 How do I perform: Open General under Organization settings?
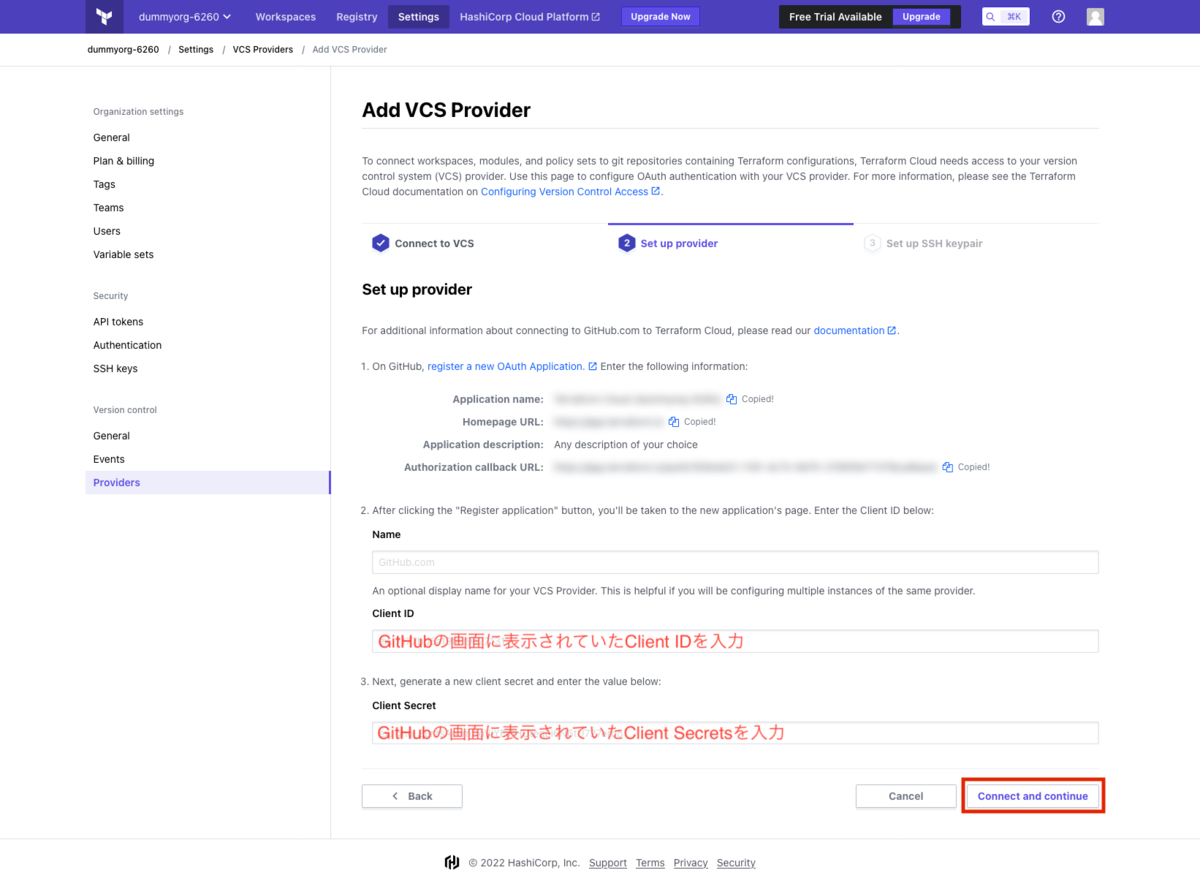[x=112, y=138]
